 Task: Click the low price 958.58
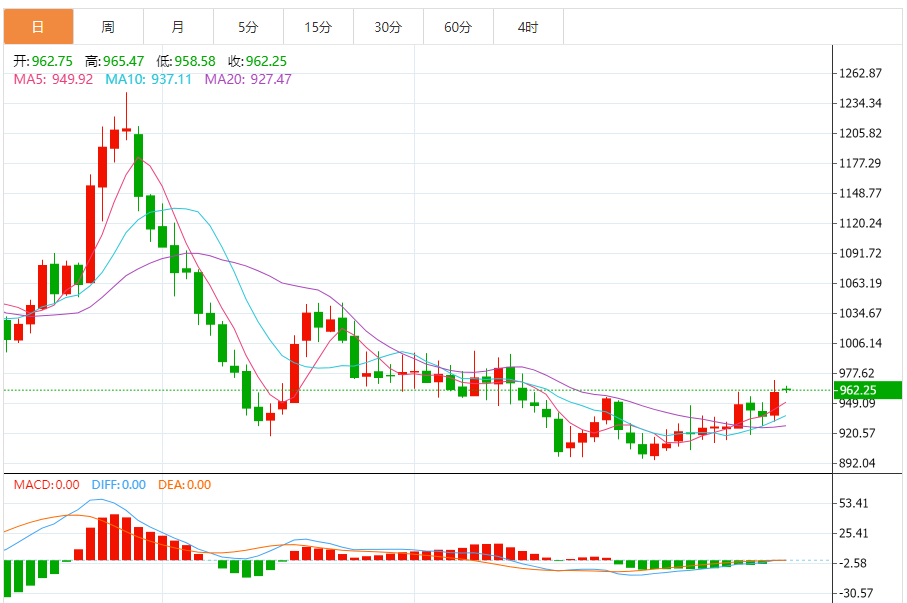coord(195,61)
